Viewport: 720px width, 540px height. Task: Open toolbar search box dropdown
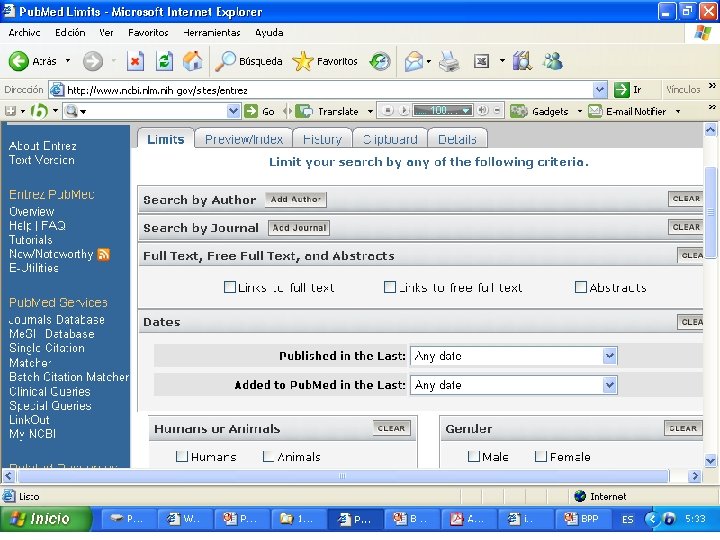coord(233,111)
